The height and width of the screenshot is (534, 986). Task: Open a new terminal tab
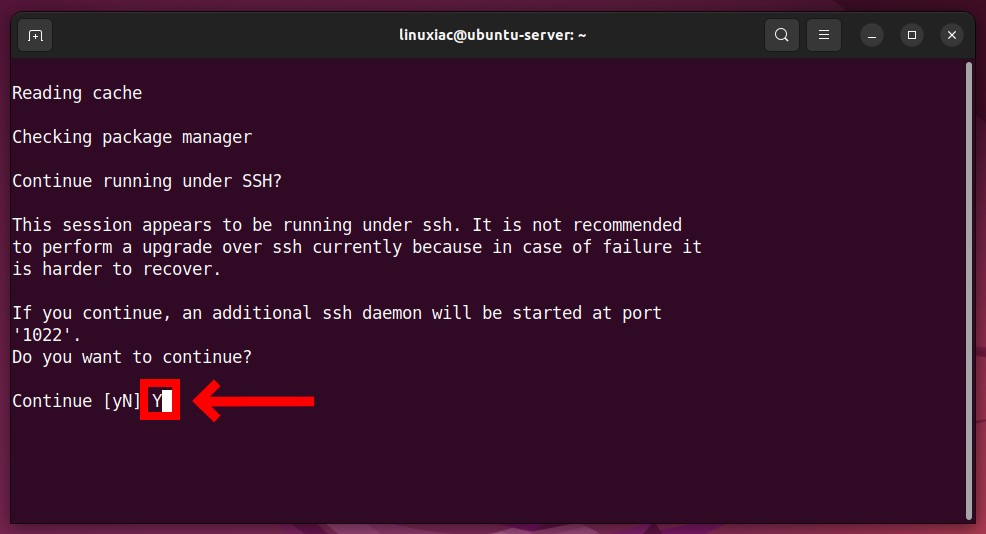pyautogui.click(x=35, y=35)
